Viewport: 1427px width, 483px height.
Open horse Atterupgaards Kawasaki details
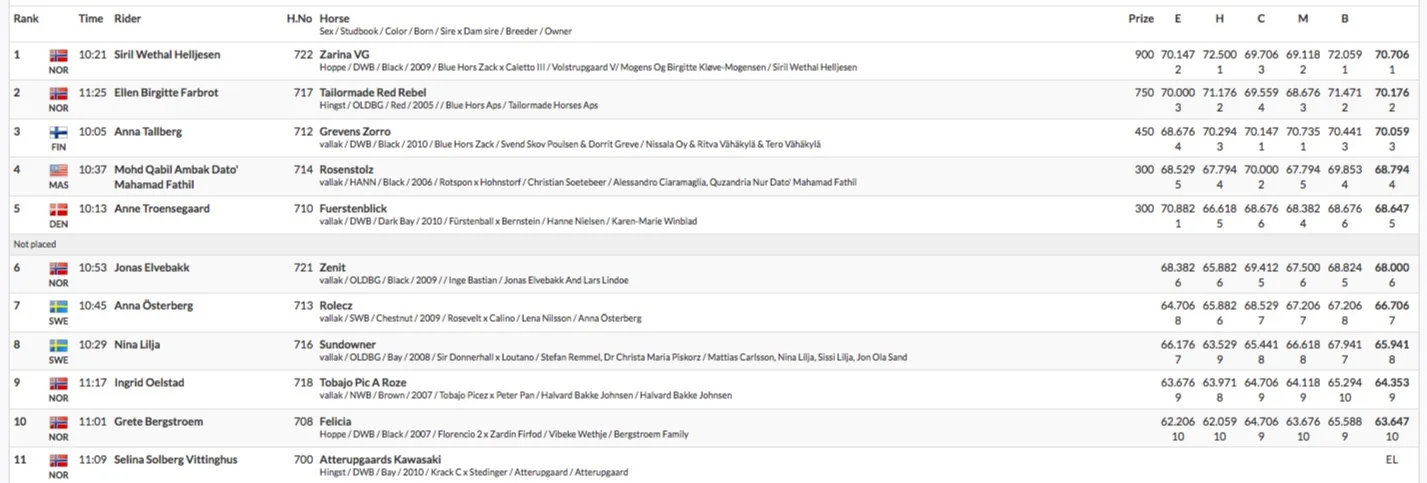coord(381,460)
